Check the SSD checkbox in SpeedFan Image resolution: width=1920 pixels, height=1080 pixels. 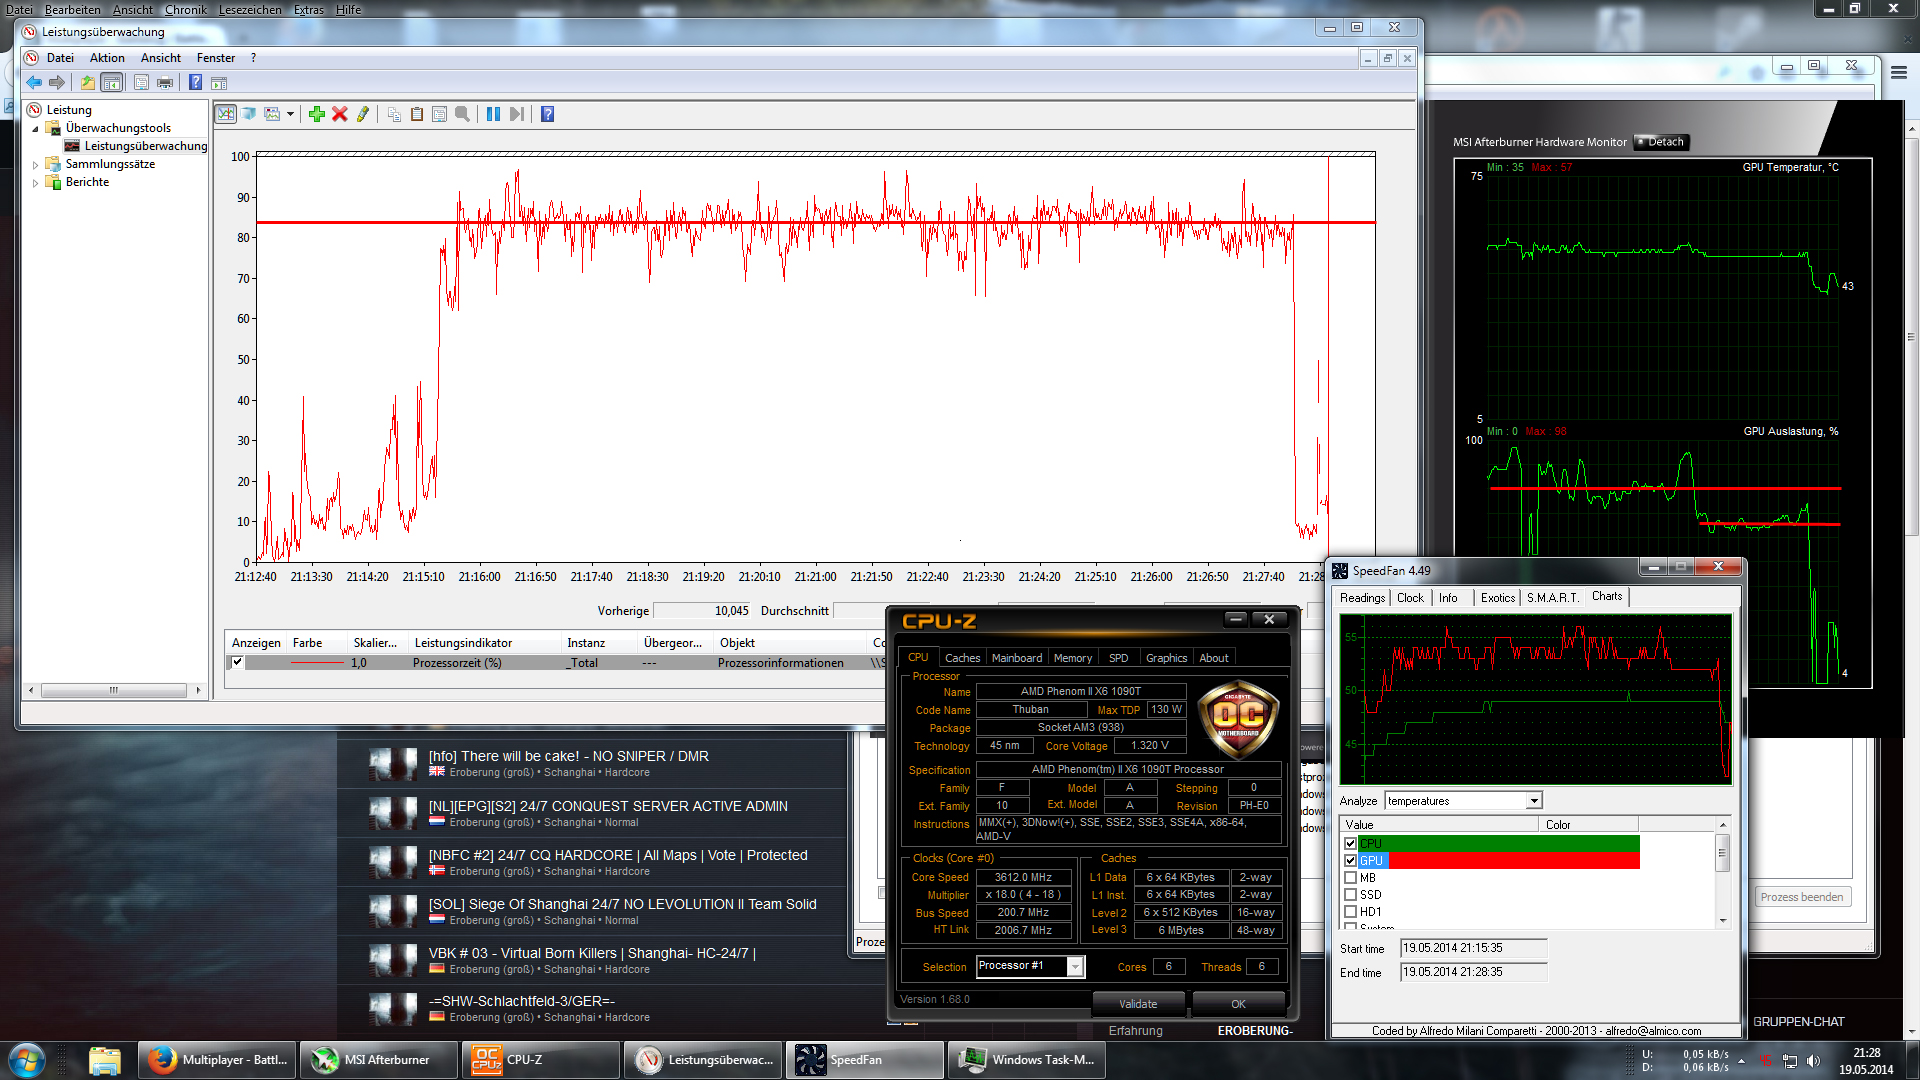pos(1350,895)
